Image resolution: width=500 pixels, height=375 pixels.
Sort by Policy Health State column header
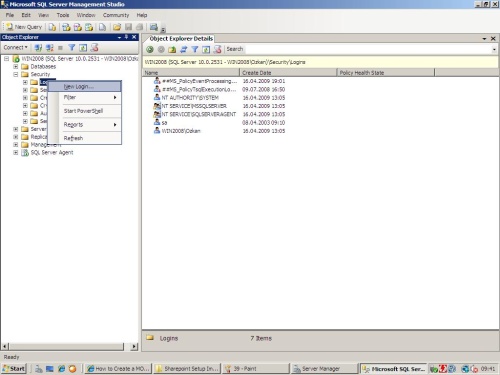386,73
